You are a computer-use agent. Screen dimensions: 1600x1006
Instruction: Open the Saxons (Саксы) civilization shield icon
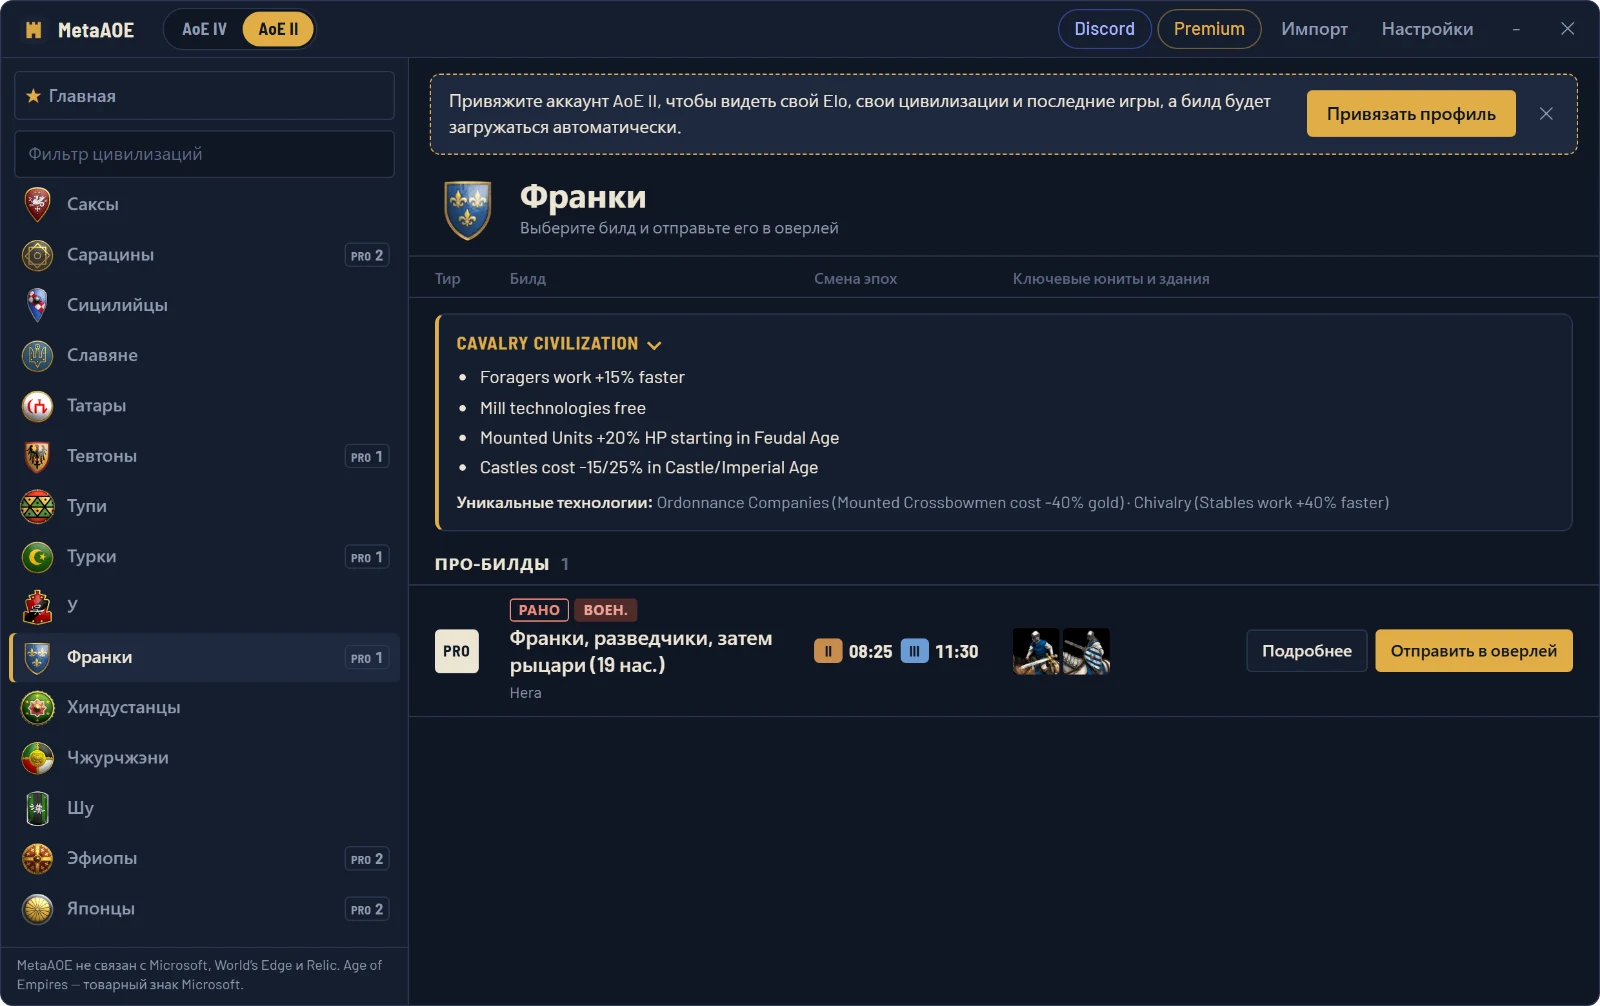tap(38, 204)
